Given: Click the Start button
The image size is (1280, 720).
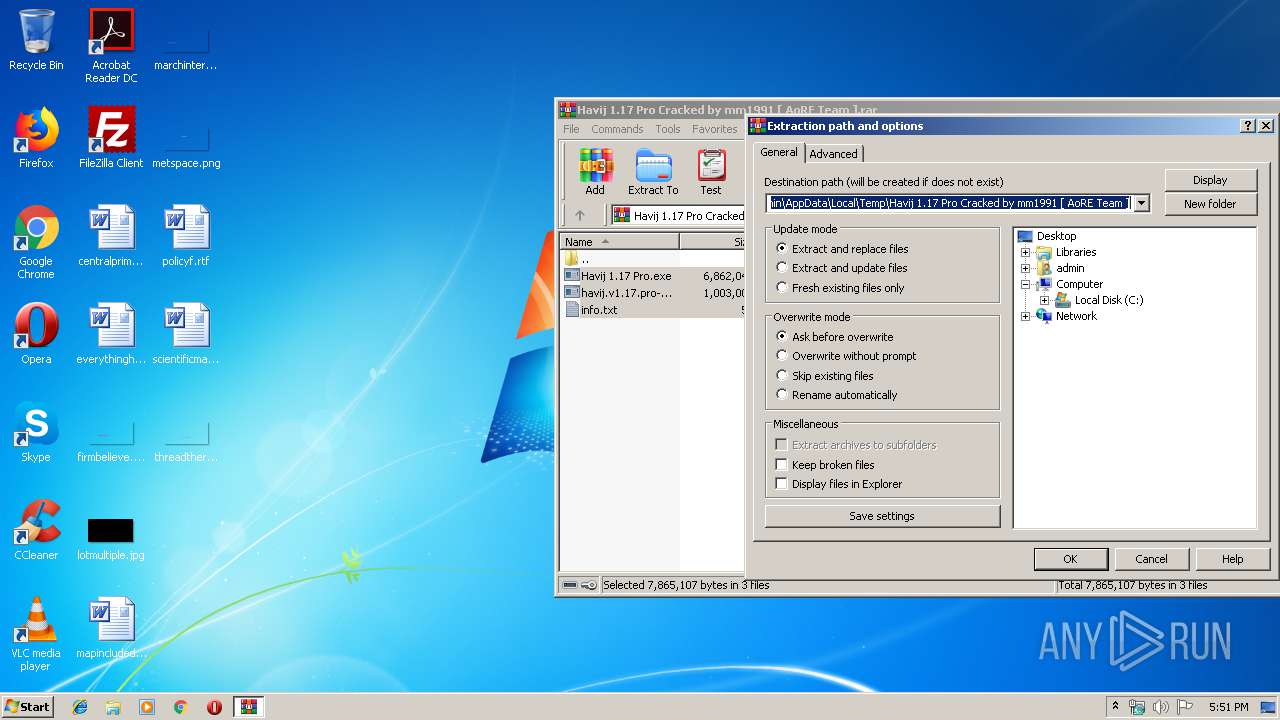Looking at the screenshot, I should (x=28, y=707).
